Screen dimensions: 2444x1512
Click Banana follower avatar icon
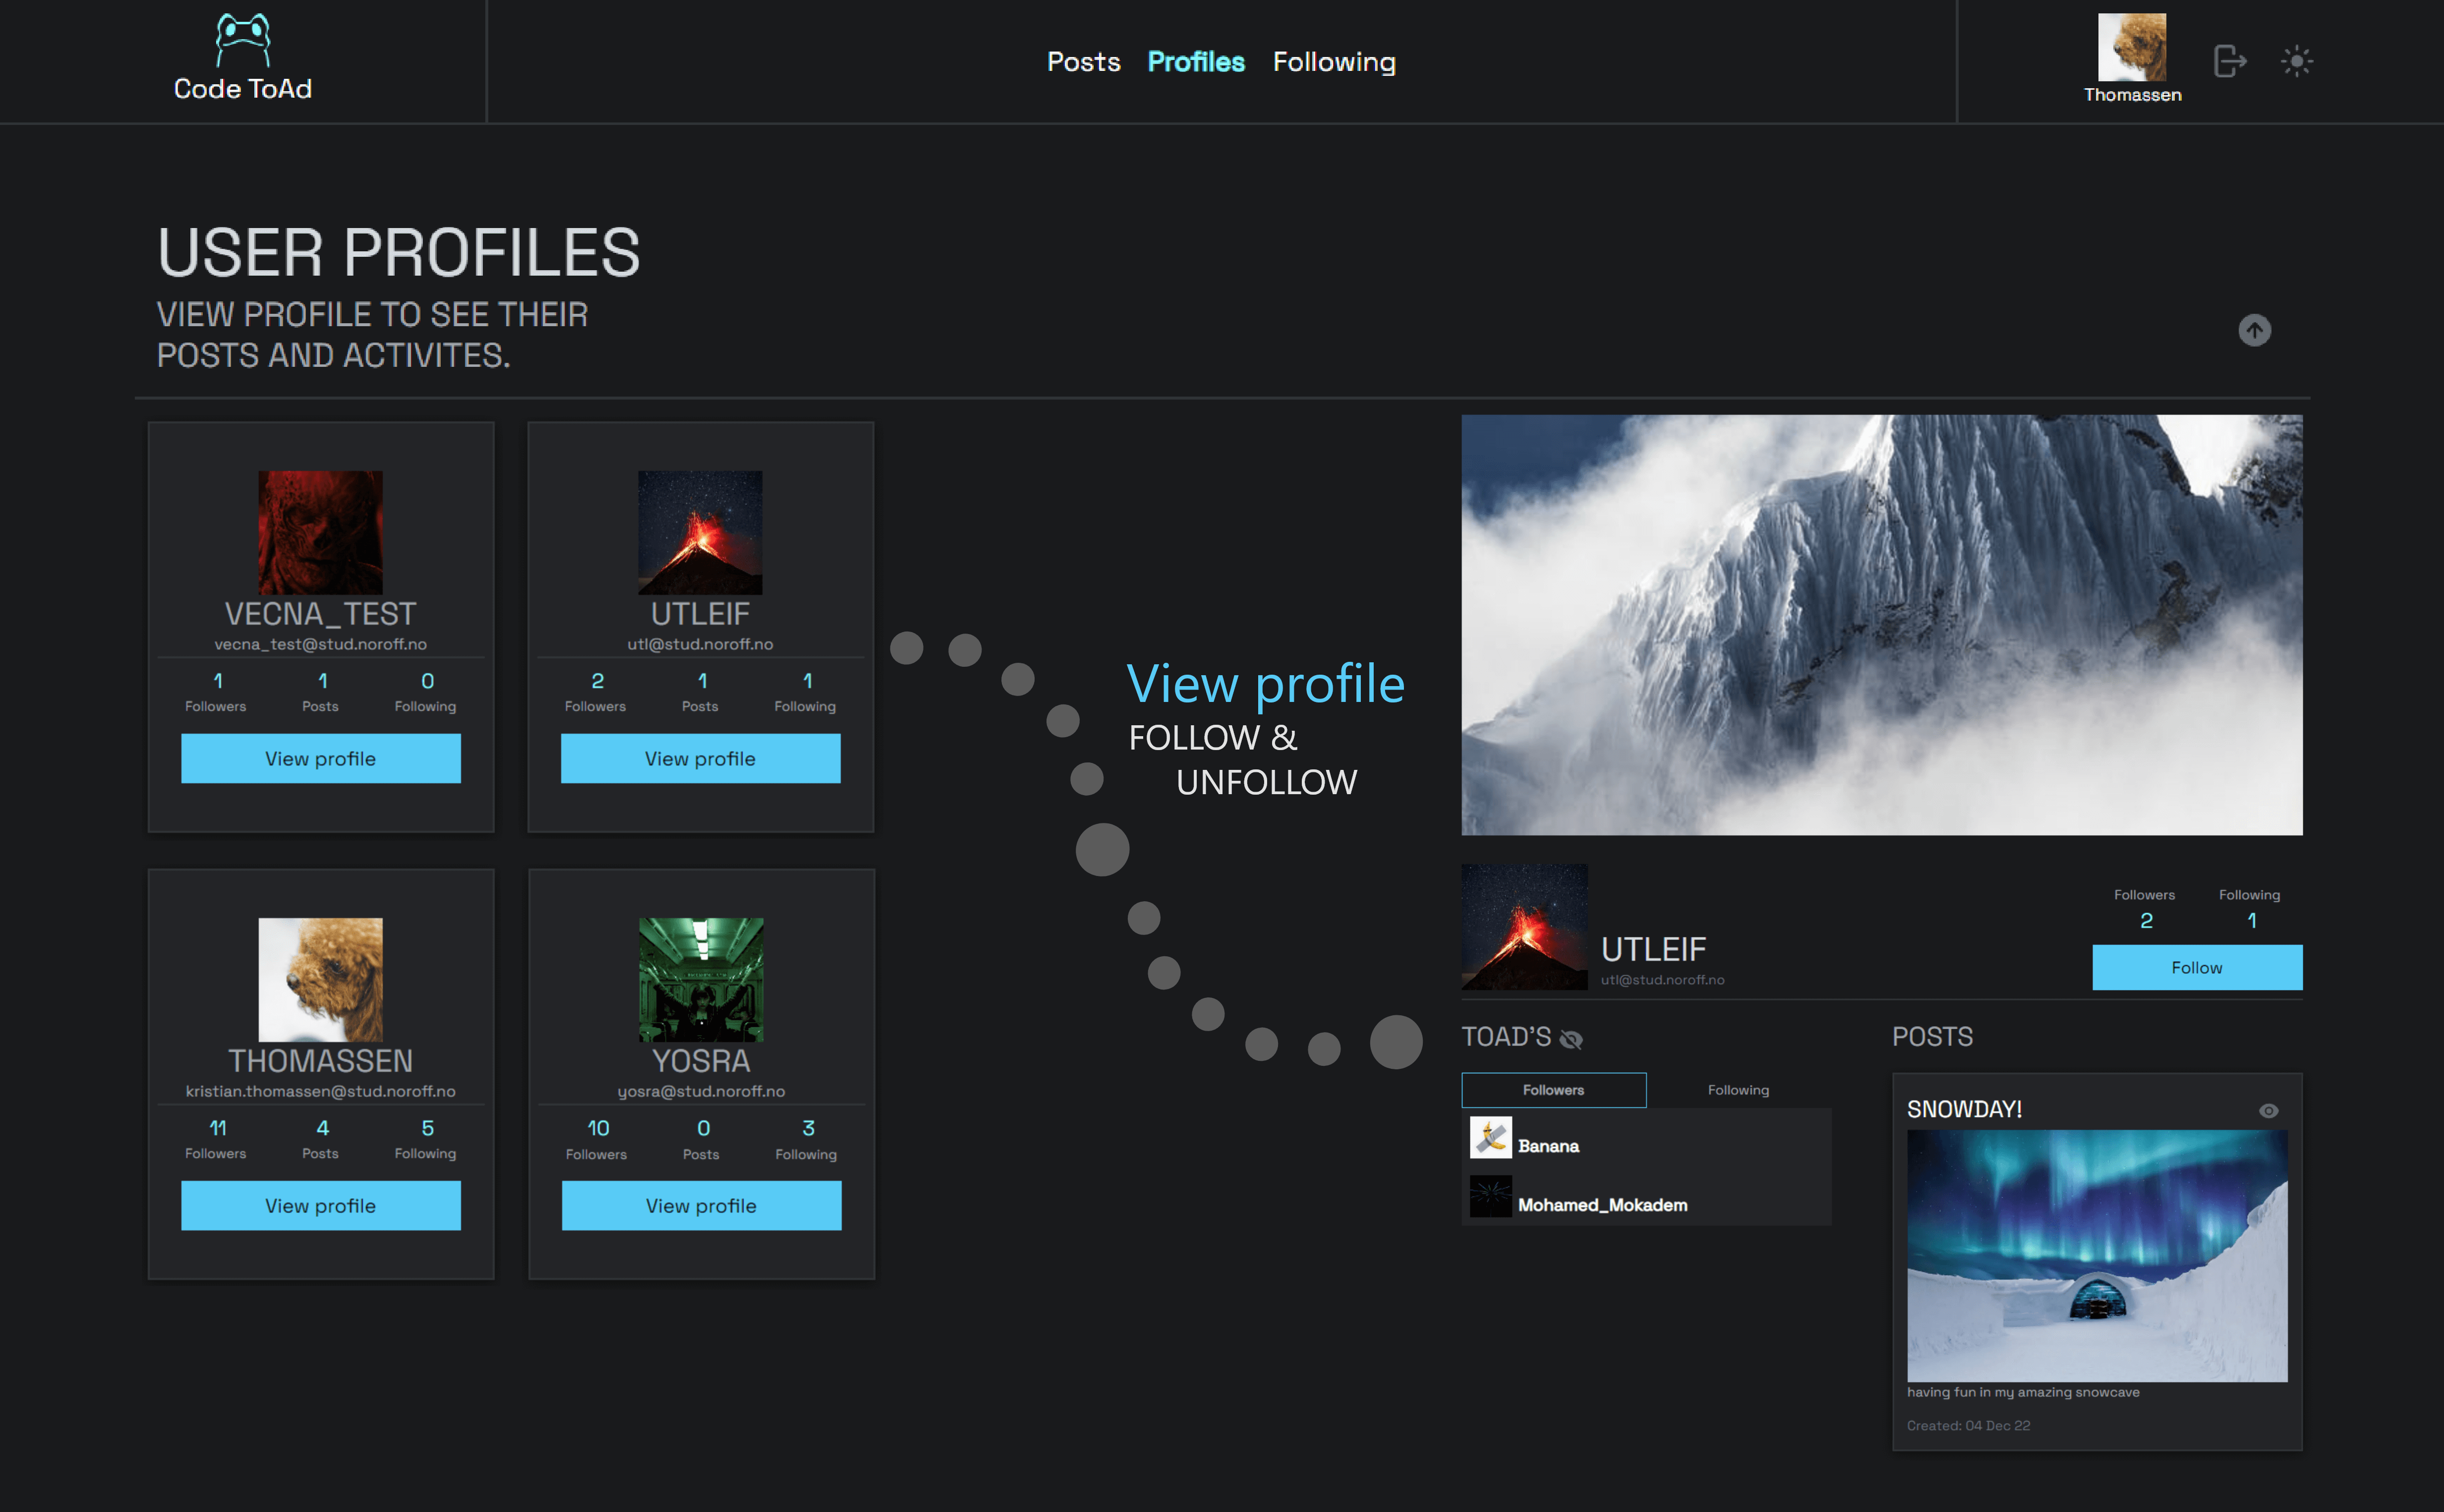coord(1491,1138)
